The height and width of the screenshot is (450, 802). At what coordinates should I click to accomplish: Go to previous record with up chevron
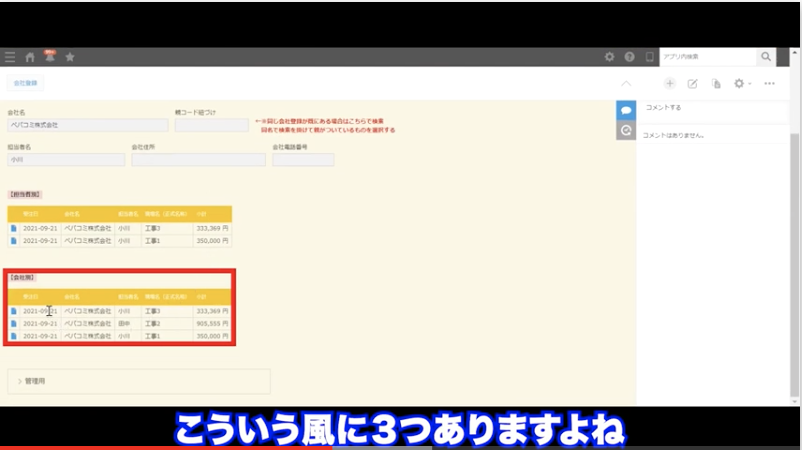tap(626, 84)
